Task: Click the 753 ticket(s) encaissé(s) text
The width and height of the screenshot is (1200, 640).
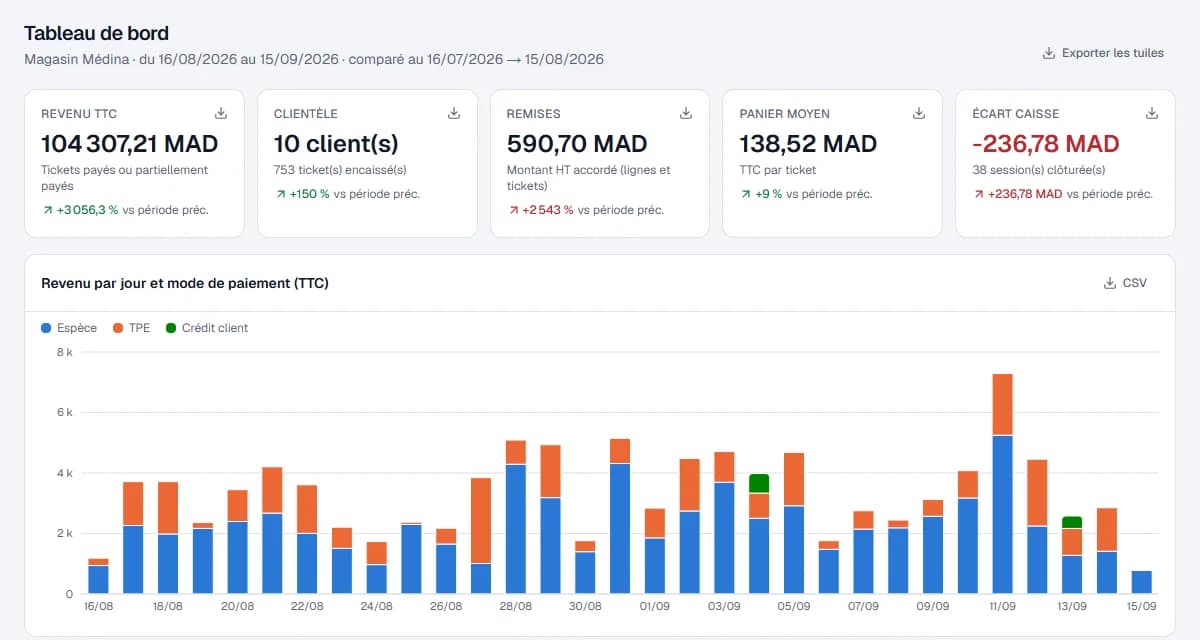Action: pos(340,170)
